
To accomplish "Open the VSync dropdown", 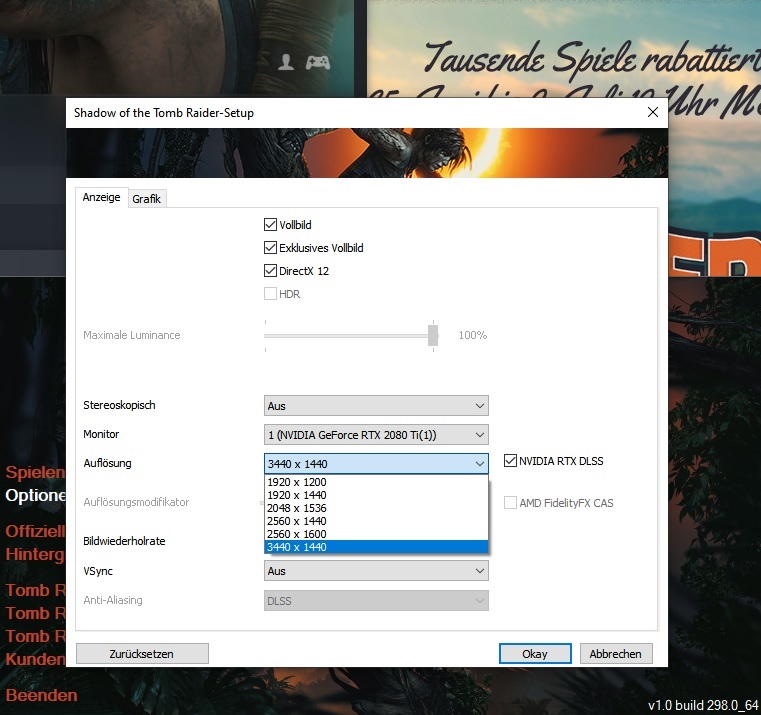I will pyautogui.click(x=376, y=571).
